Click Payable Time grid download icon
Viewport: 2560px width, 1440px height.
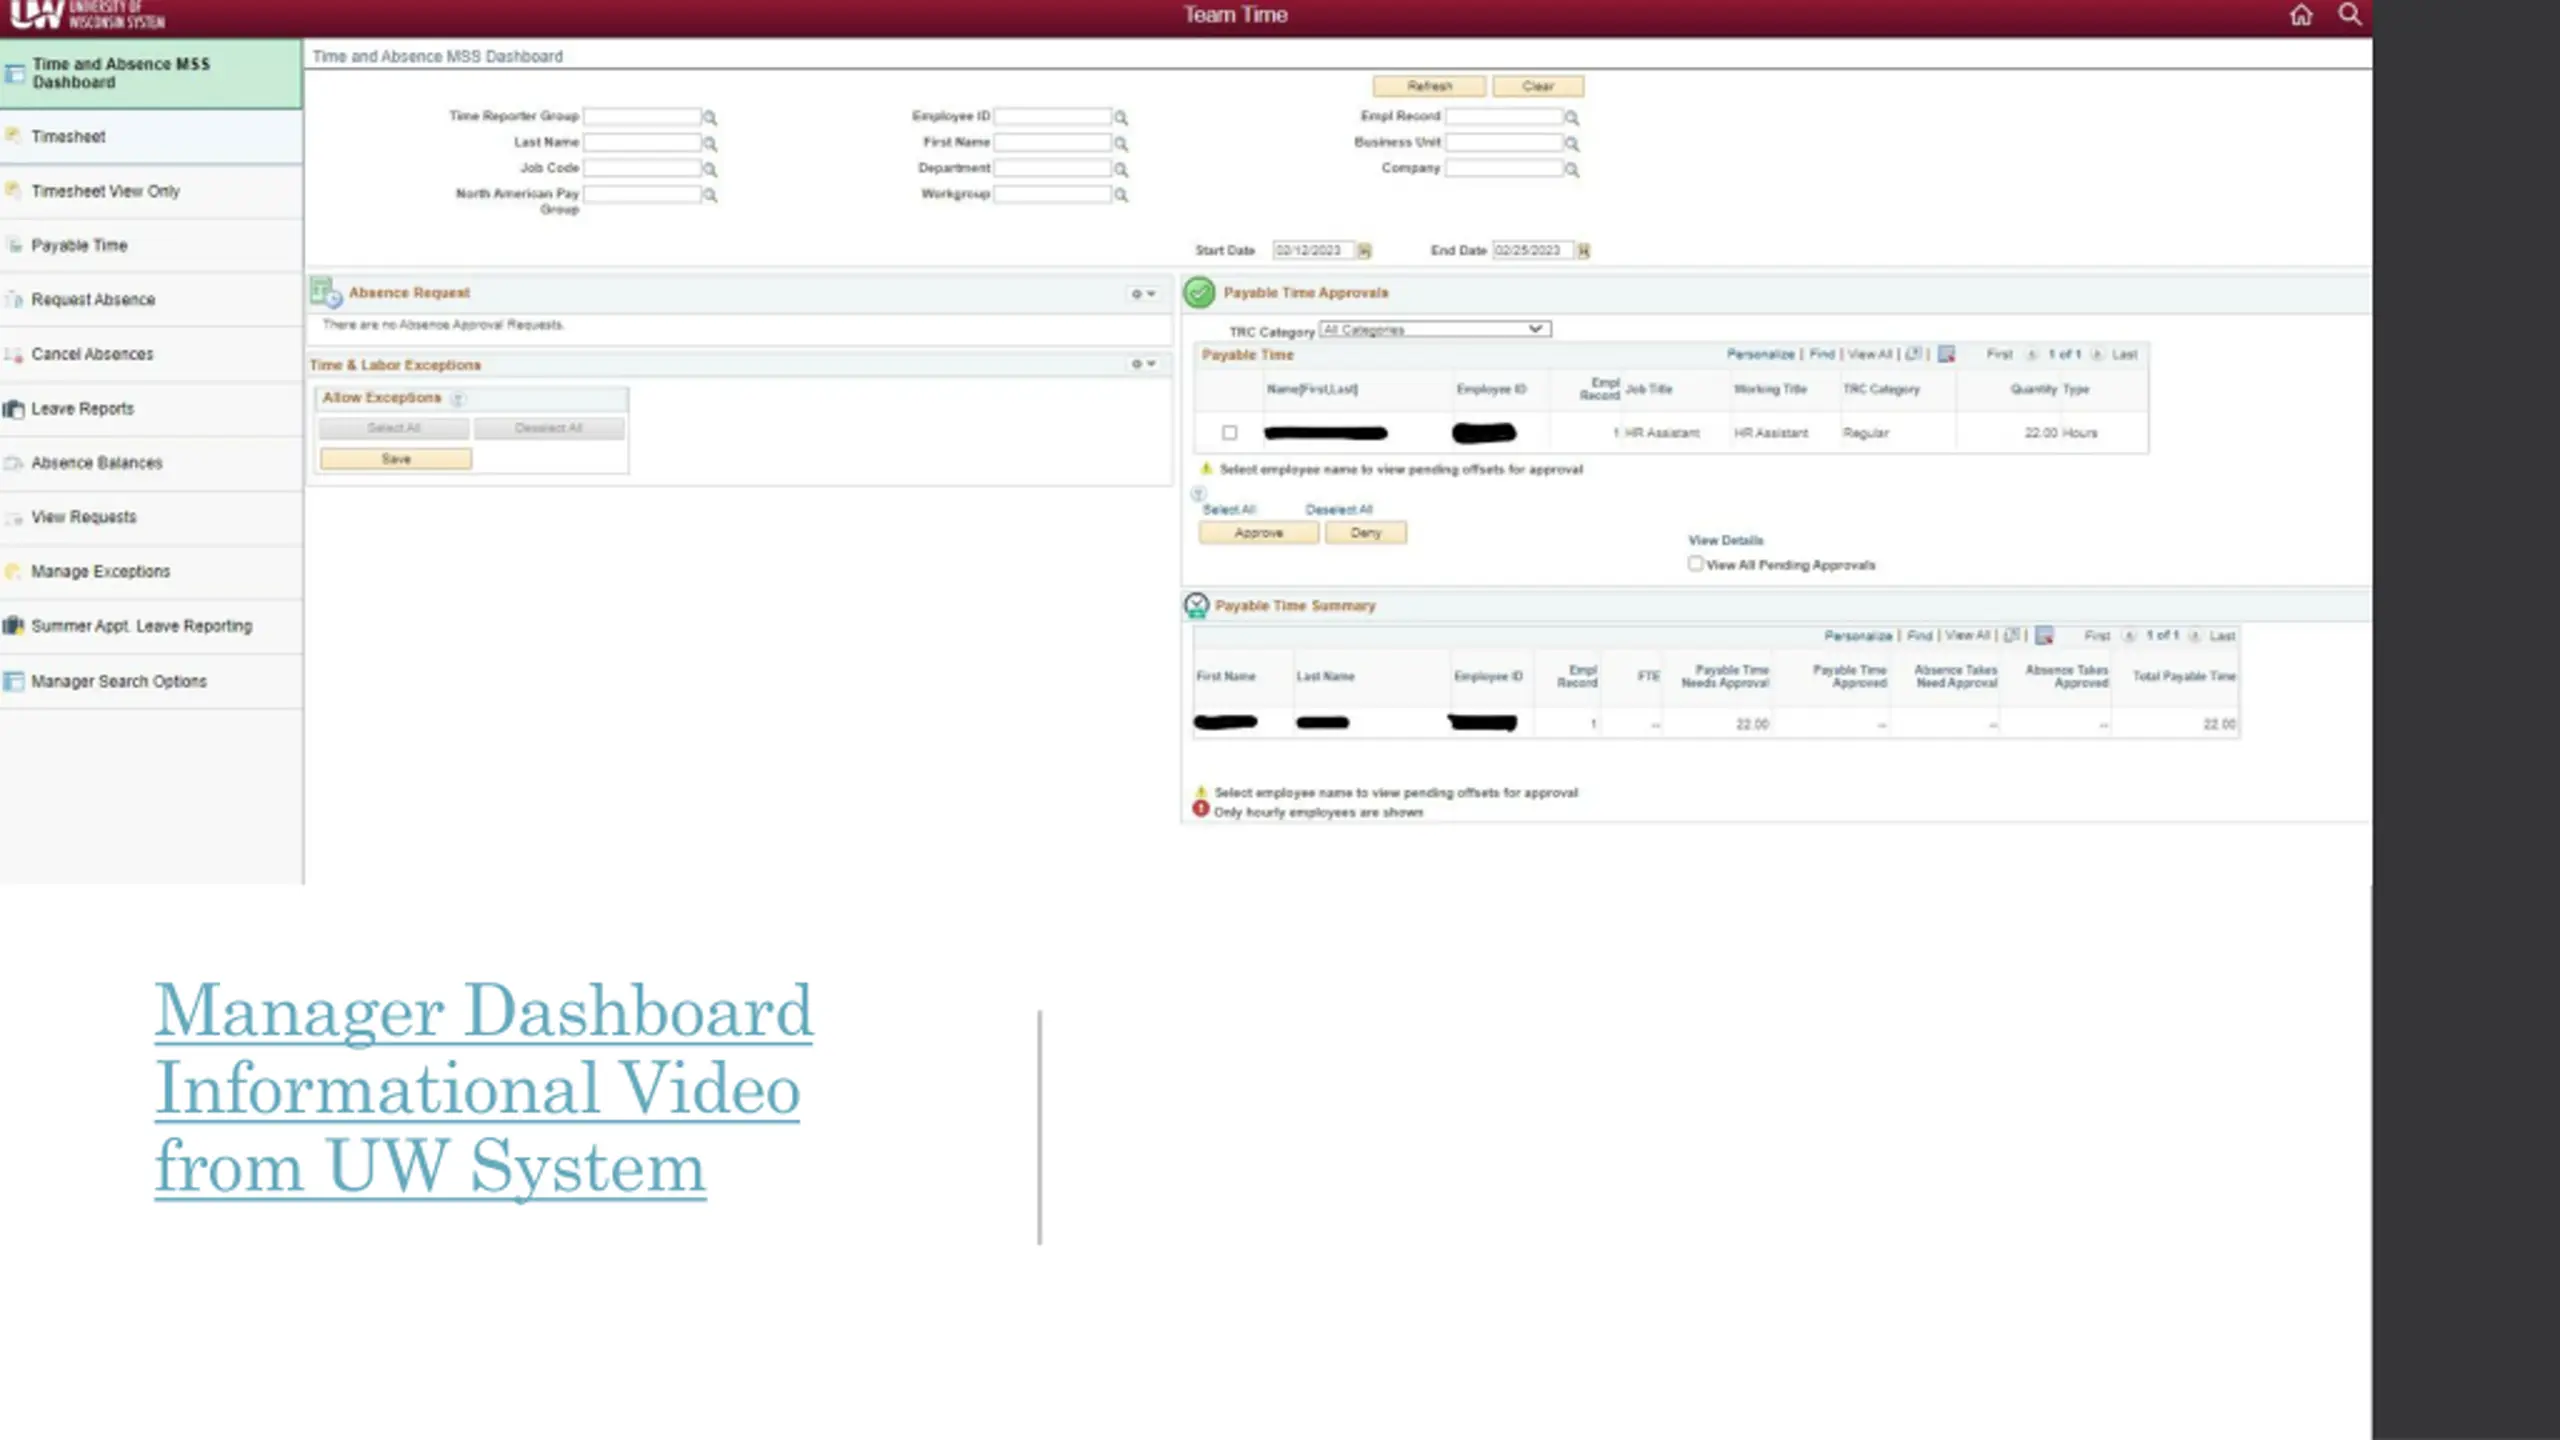(x=1946, y=354)
